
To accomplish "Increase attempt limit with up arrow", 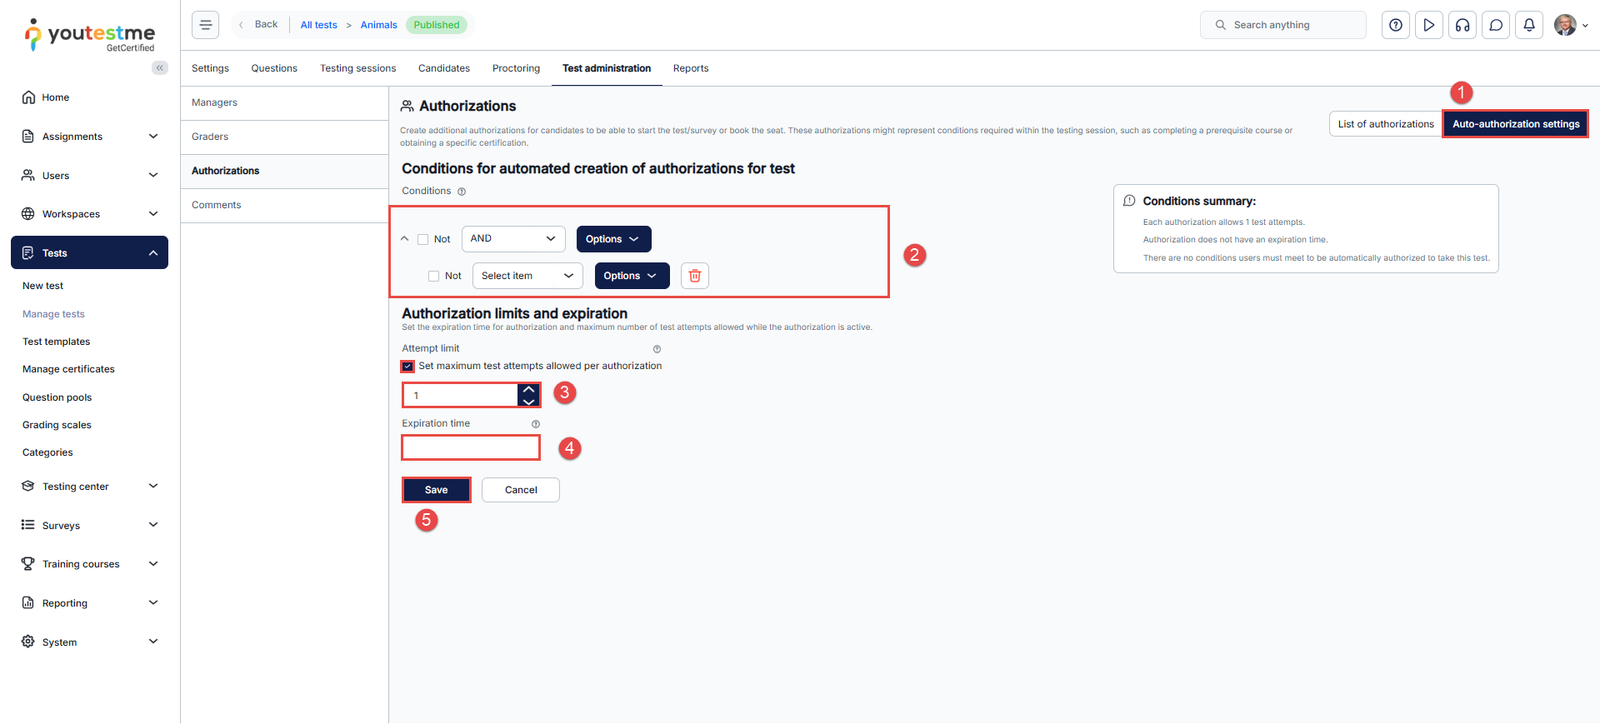I will pyautogui.click(x=529, y=389).
